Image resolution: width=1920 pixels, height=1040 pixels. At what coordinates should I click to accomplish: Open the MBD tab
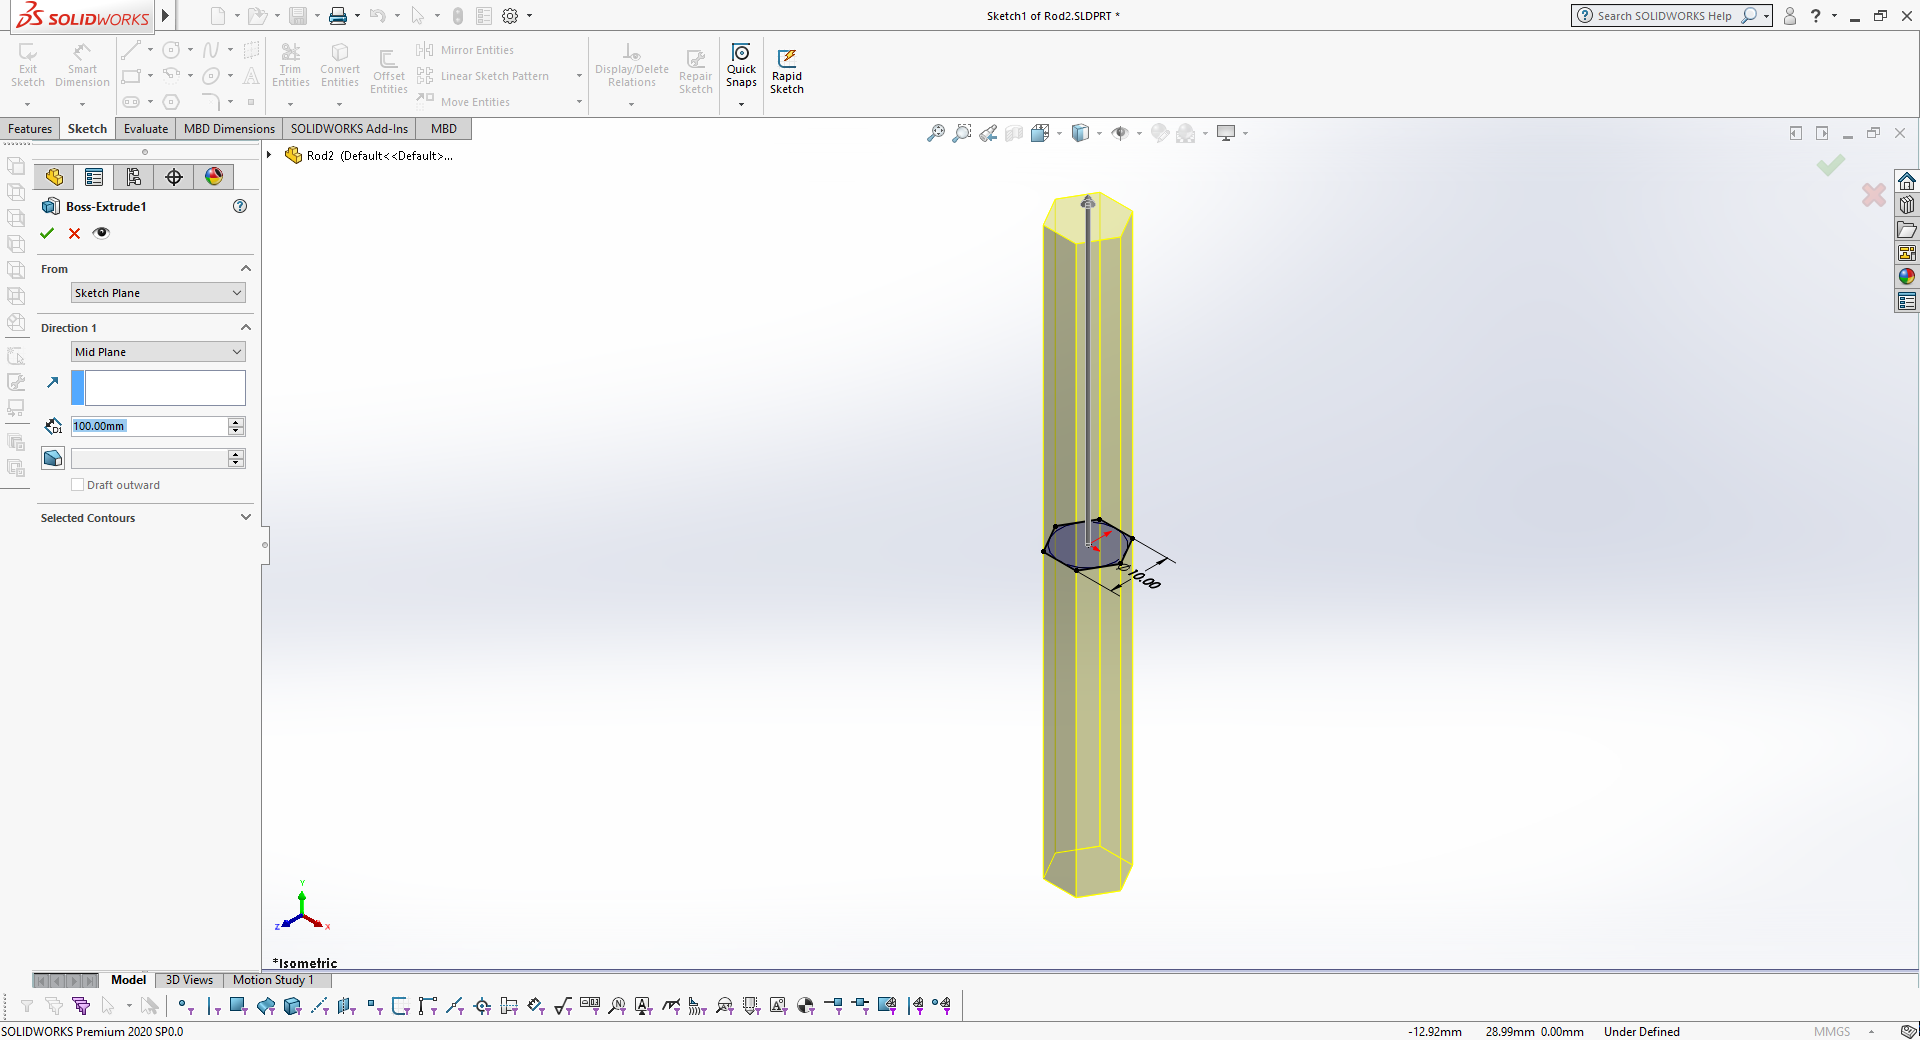point(444,129)
